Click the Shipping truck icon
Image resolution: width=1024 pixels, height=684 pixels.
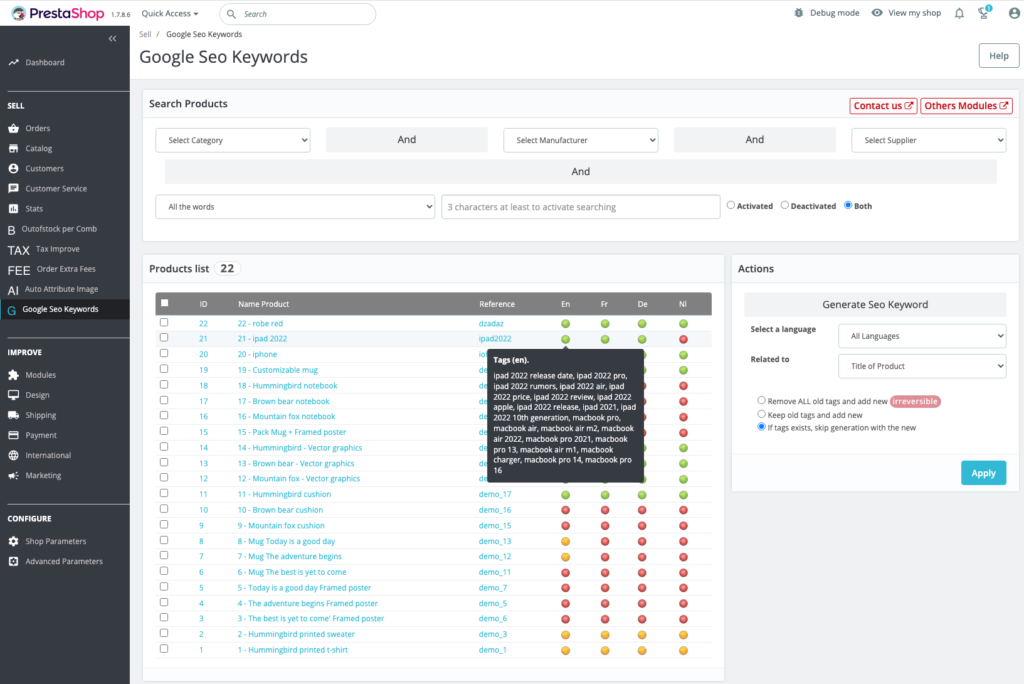[13, 415]
